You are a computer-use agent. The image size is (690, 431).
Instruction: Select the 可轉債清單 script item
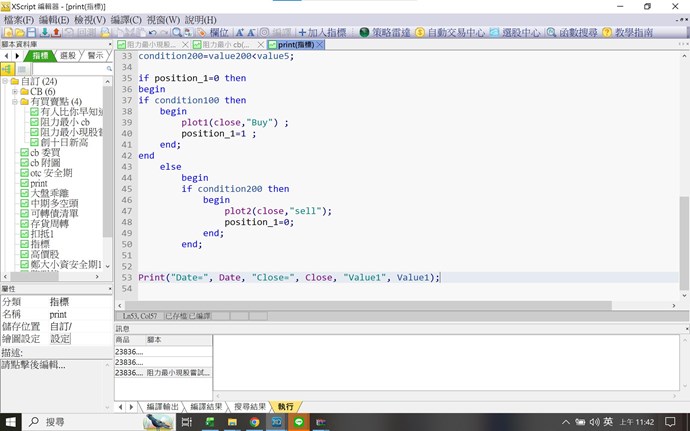pos(54,214)
